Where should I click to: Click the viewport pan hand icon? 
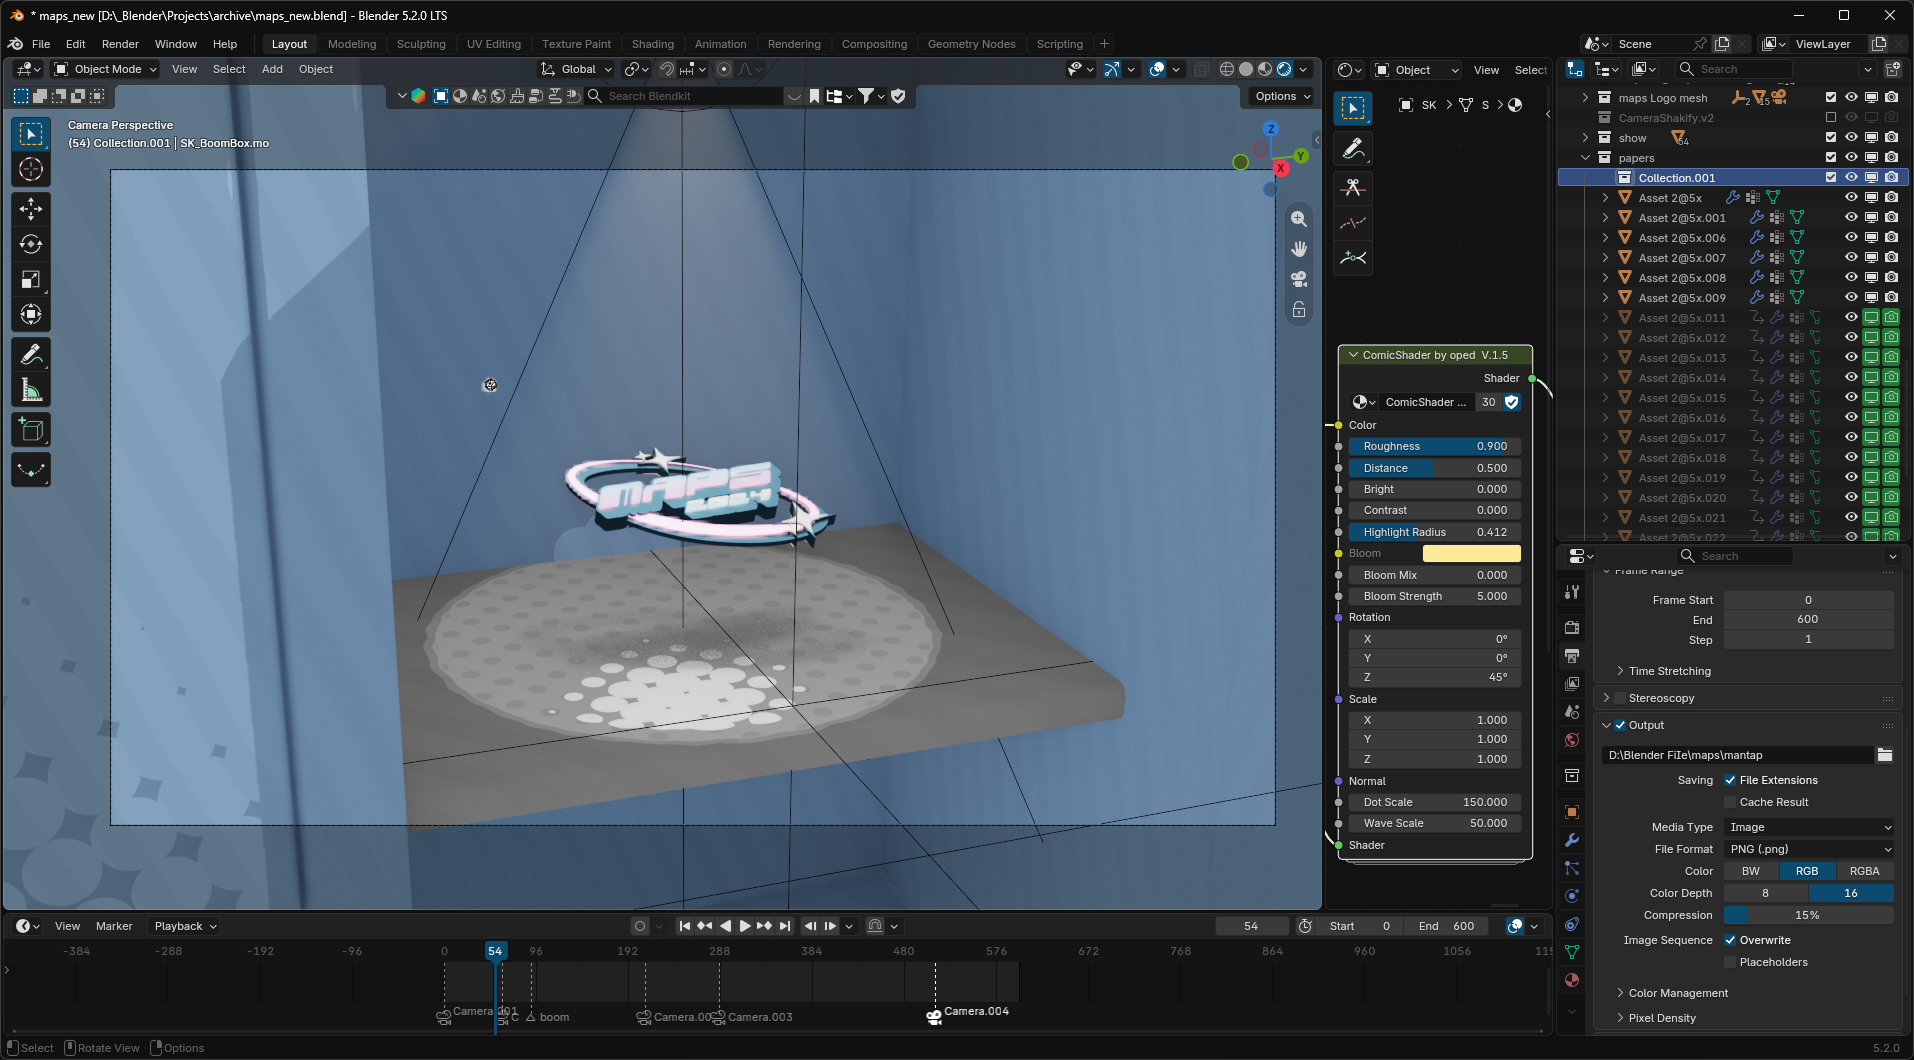(1299, 249)
